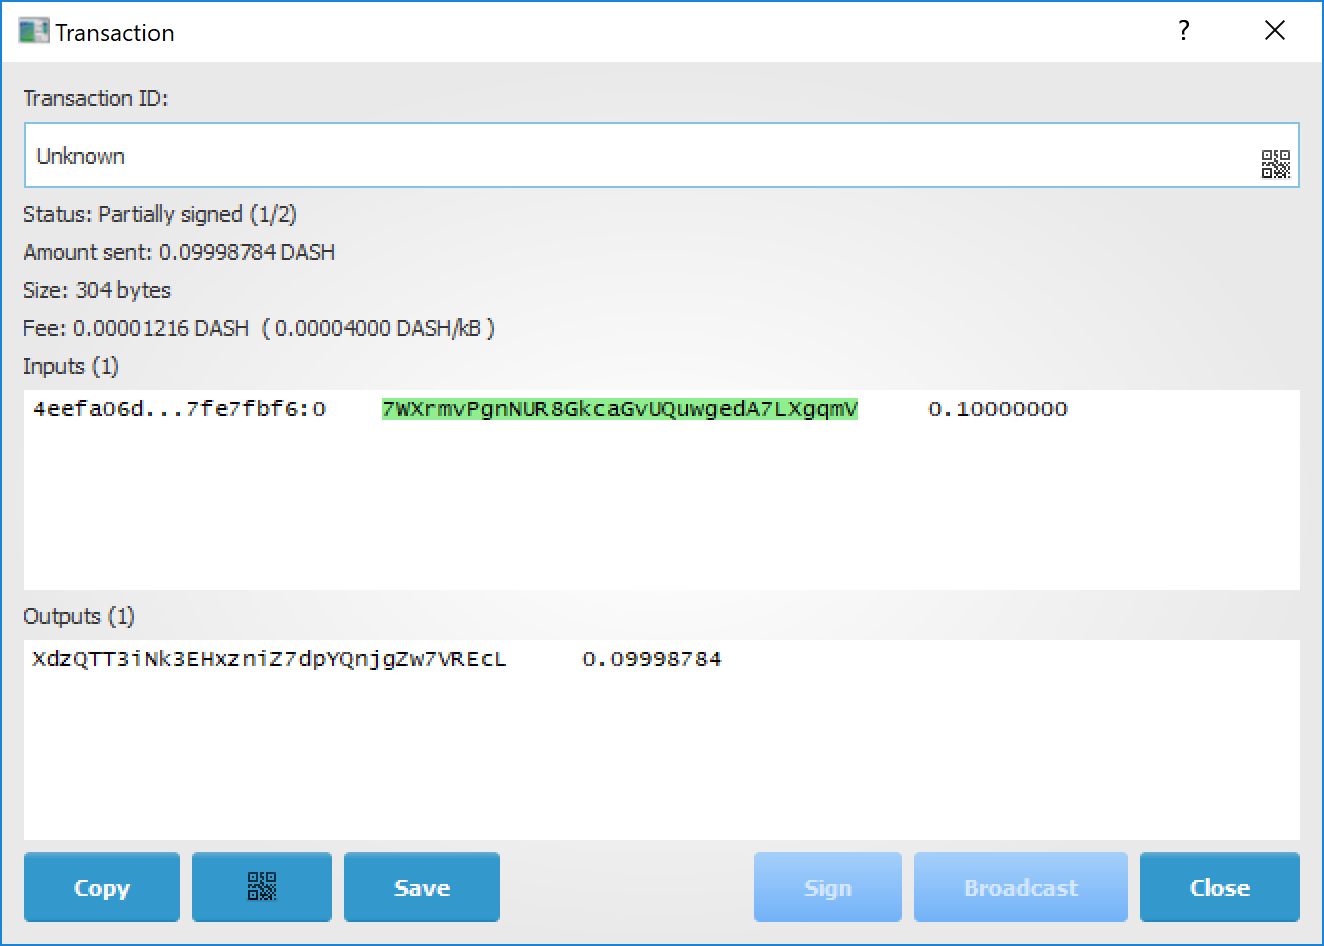Click the Fee line showing 0.00001216 DASH

(258, 328)
